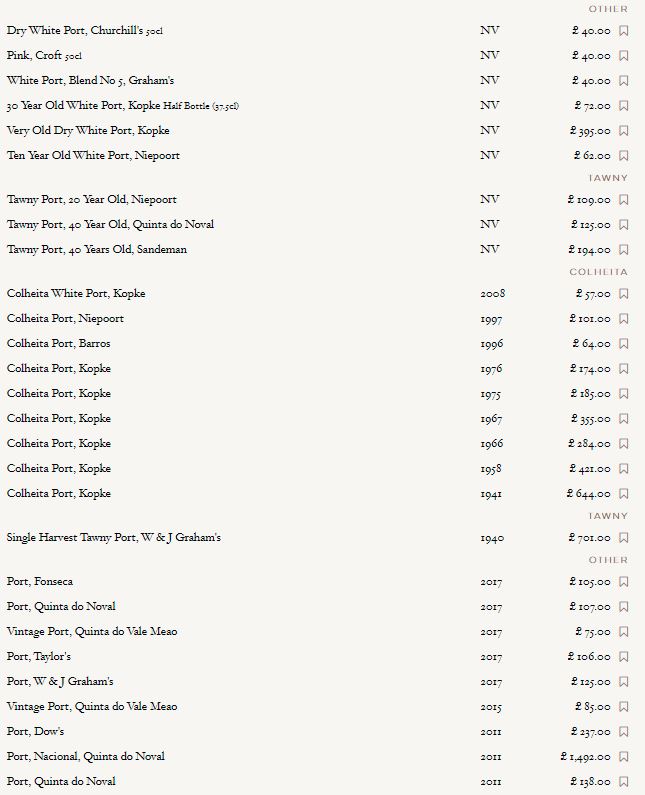Click the Colheita section heading

598,272
